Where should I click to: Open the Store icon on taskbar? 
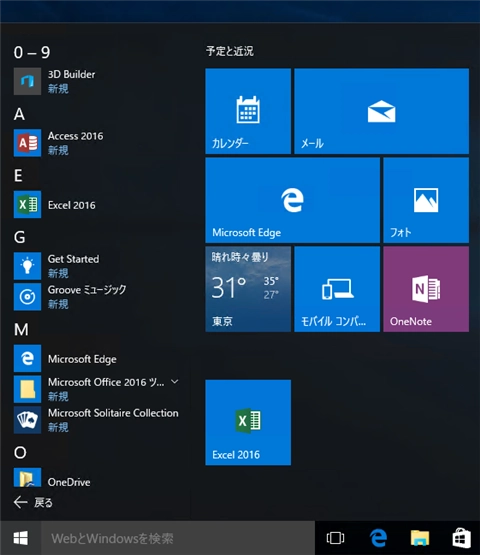[462, 538]
